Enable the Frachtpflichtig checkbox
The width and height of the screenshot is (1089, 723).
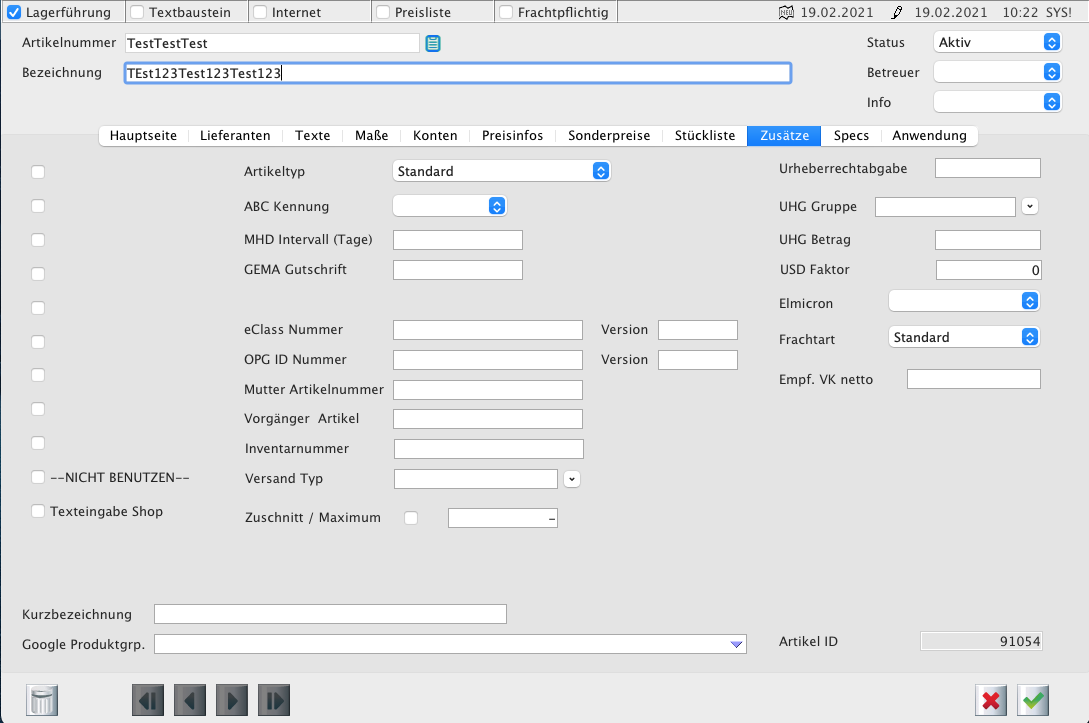point(506,13)
